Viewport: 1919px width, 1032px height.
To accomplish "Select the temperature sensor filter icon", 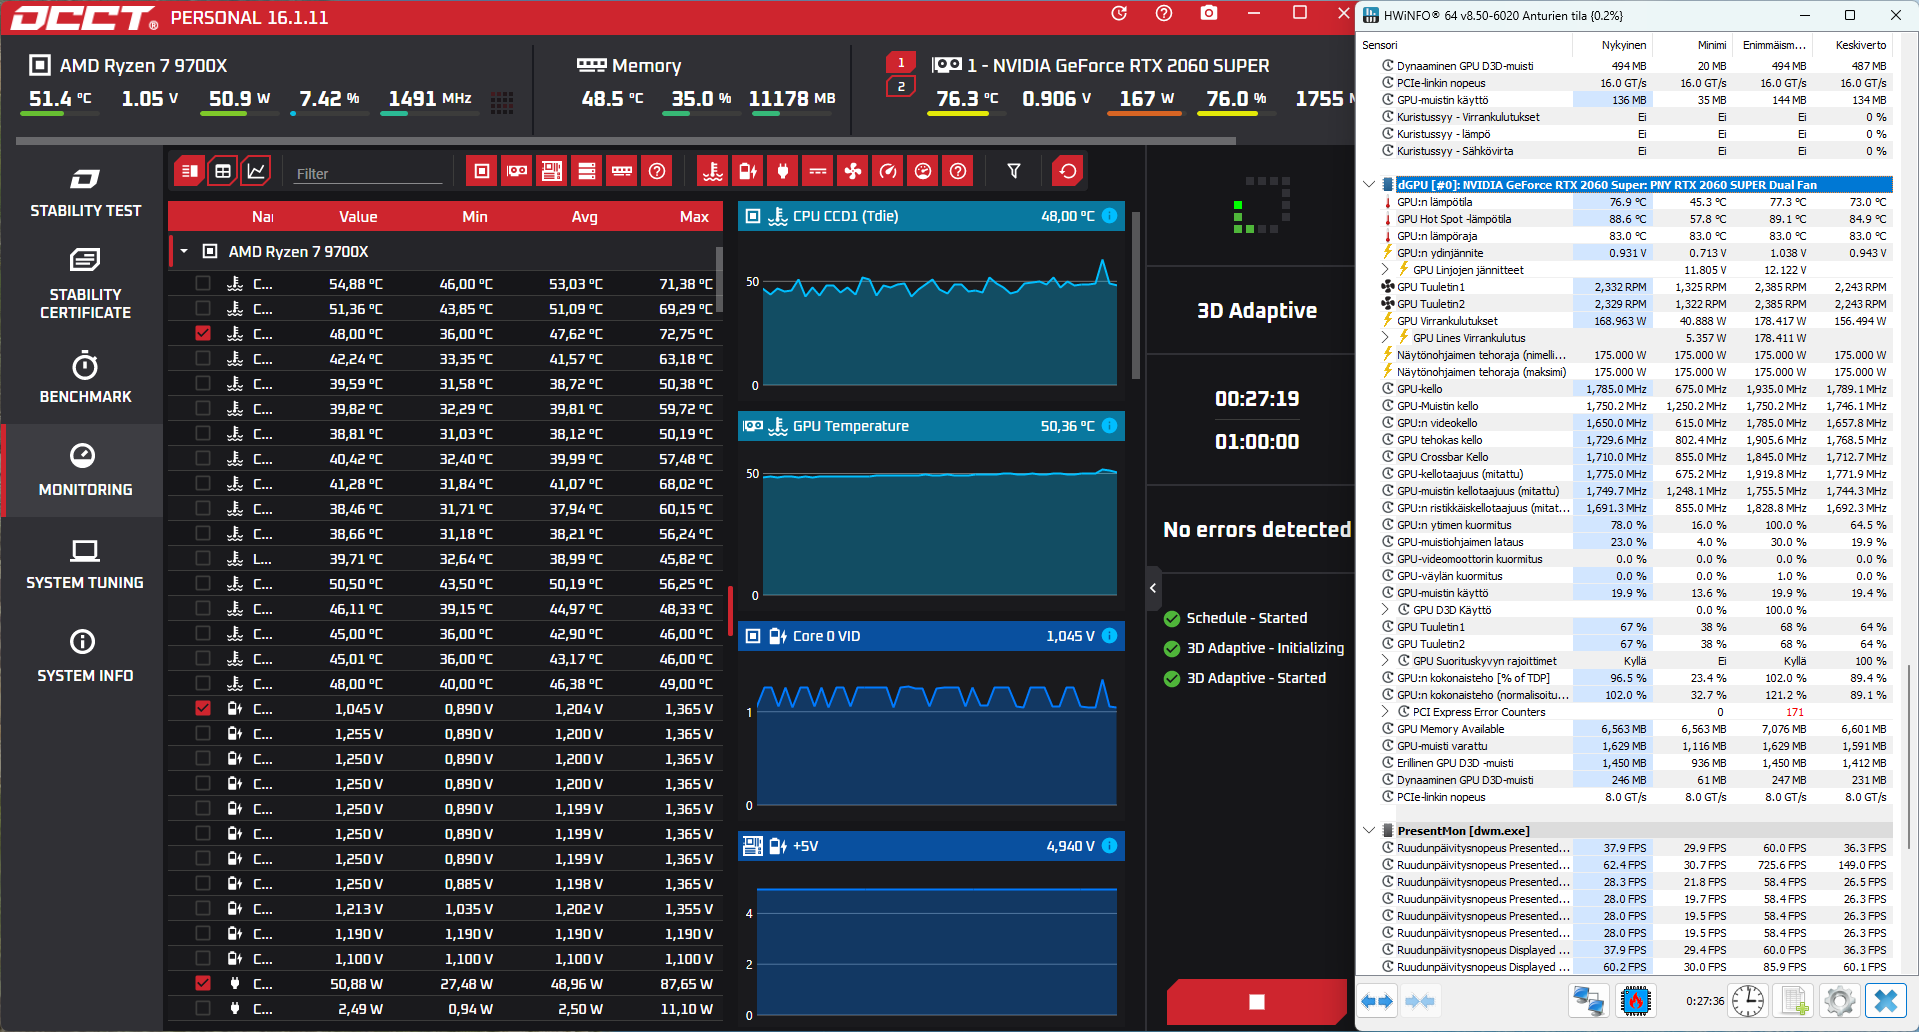I will (712, 171).
